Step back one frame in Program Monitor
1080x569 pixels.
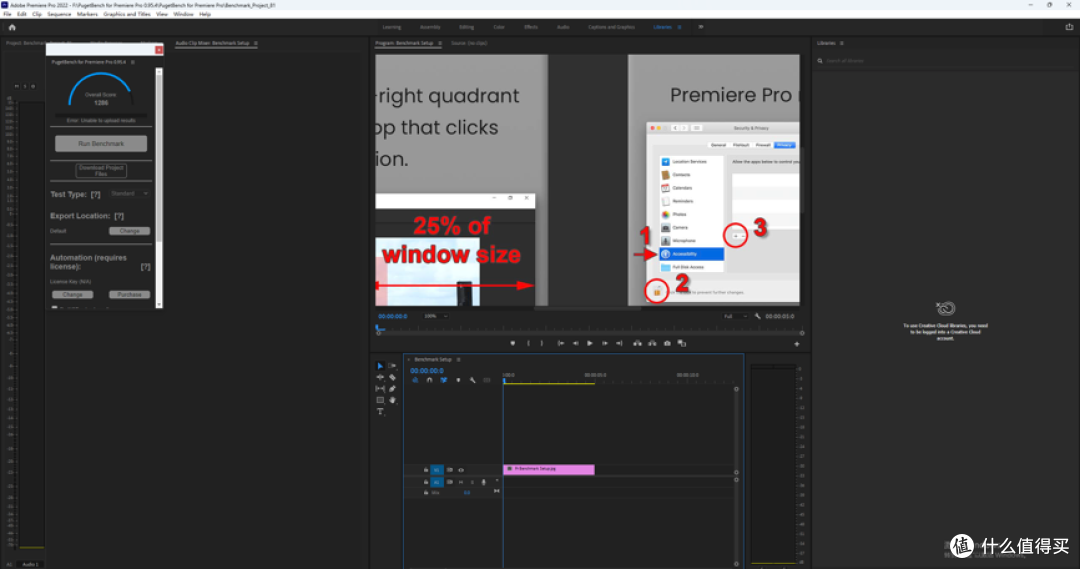575,343
